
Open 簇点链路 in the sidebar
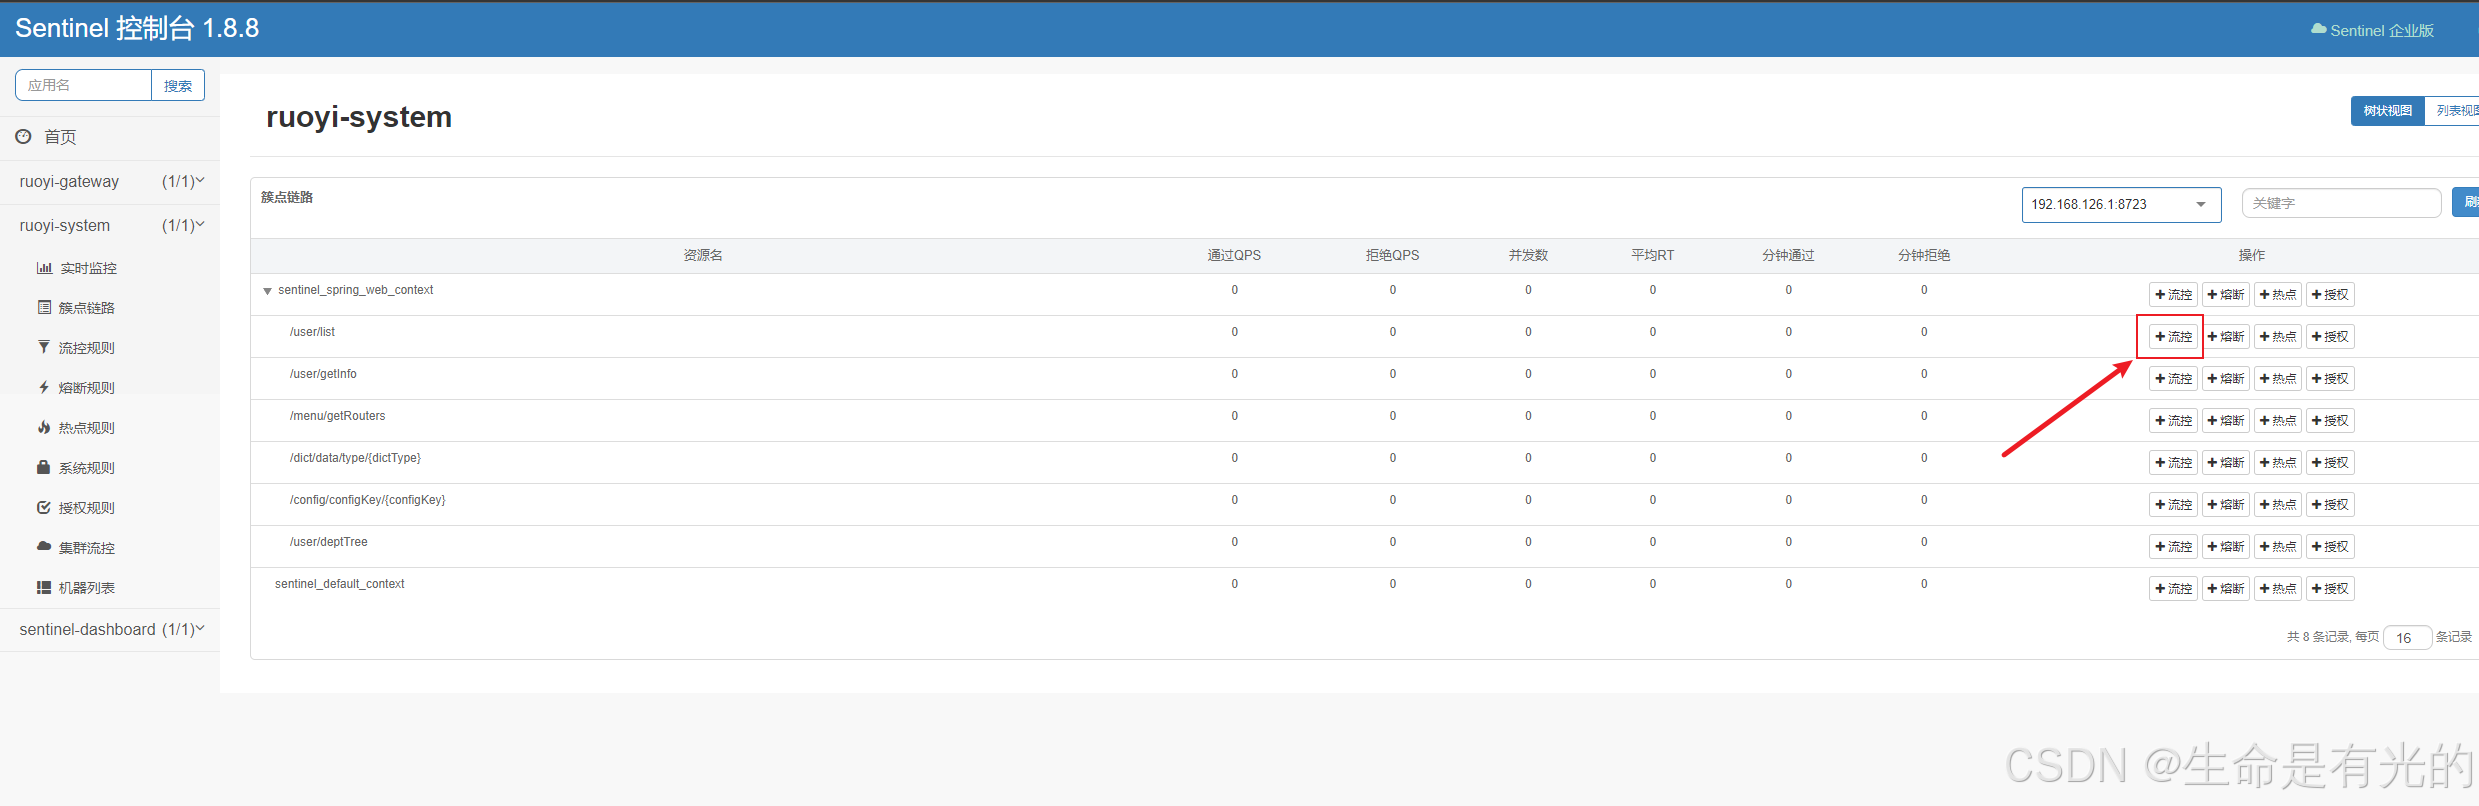86,308
